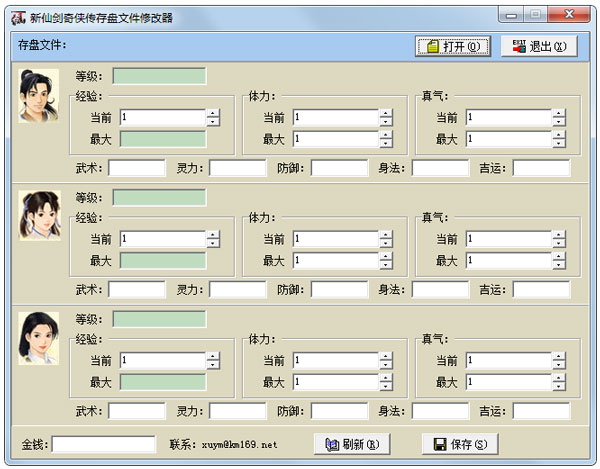
Task: Click second character's 武术 field
Action: pyautogui.click(x=137, y=290)
